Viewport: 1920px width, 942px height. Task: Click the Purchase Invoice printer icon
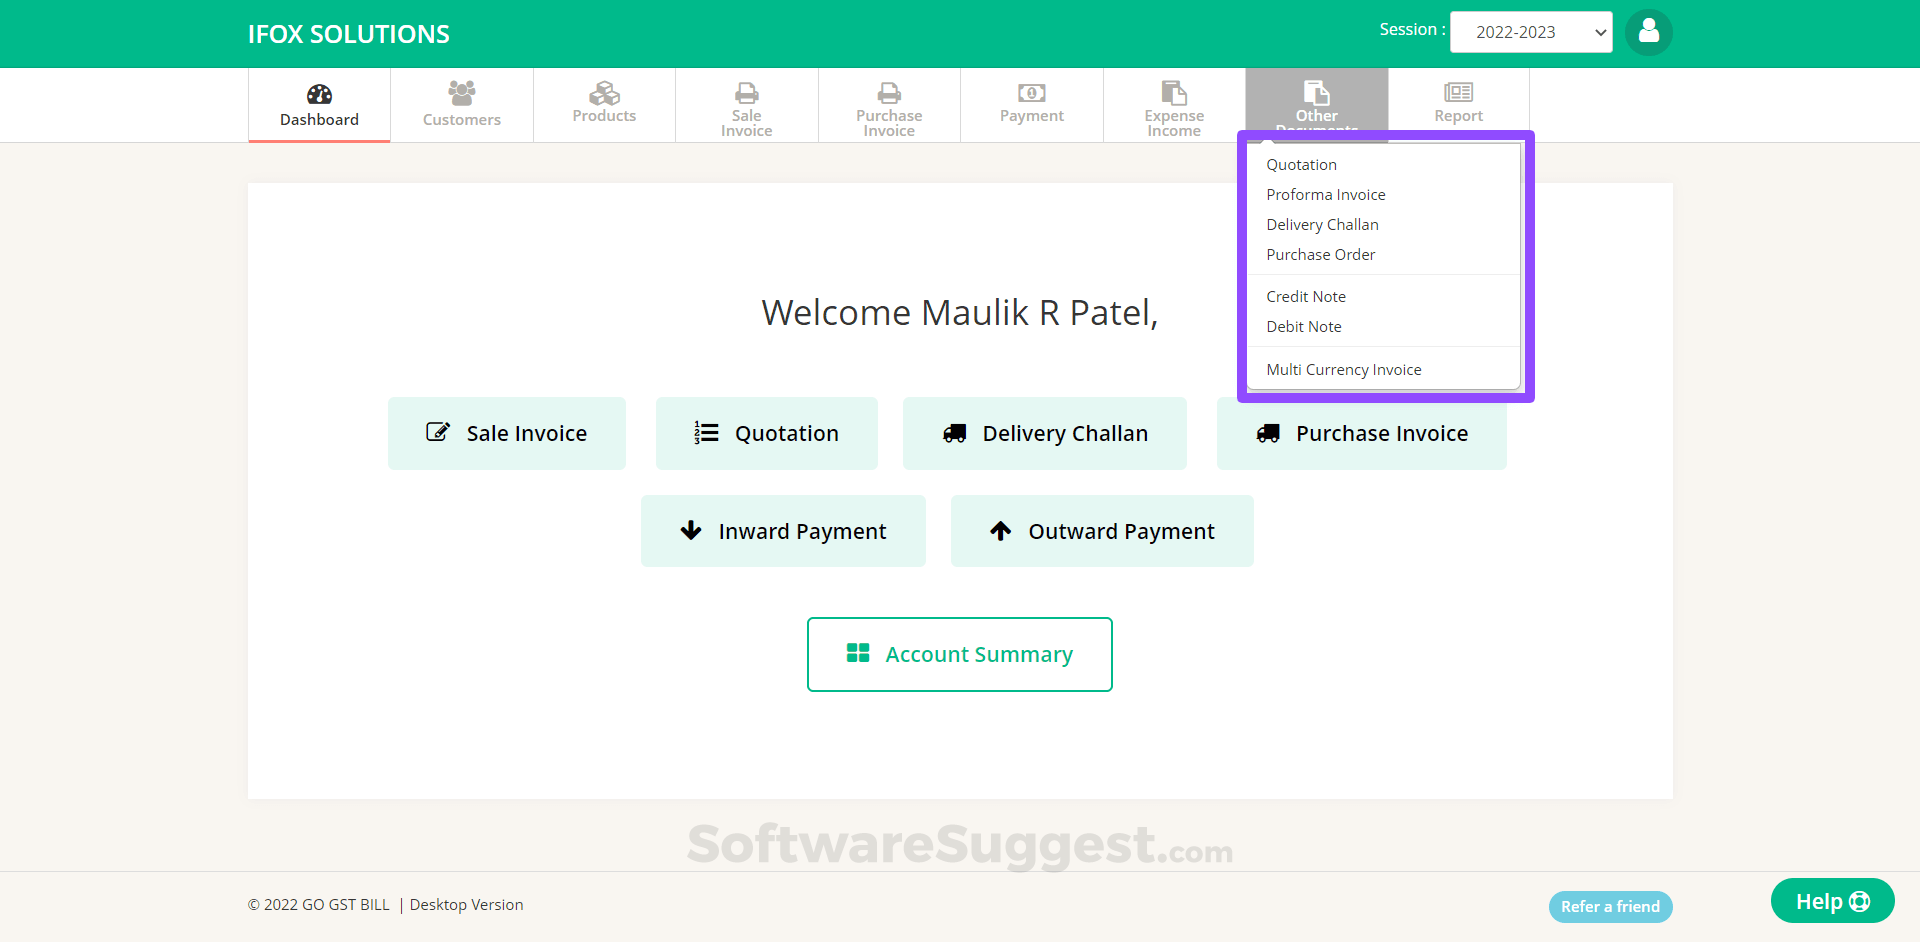coord(889,91)
